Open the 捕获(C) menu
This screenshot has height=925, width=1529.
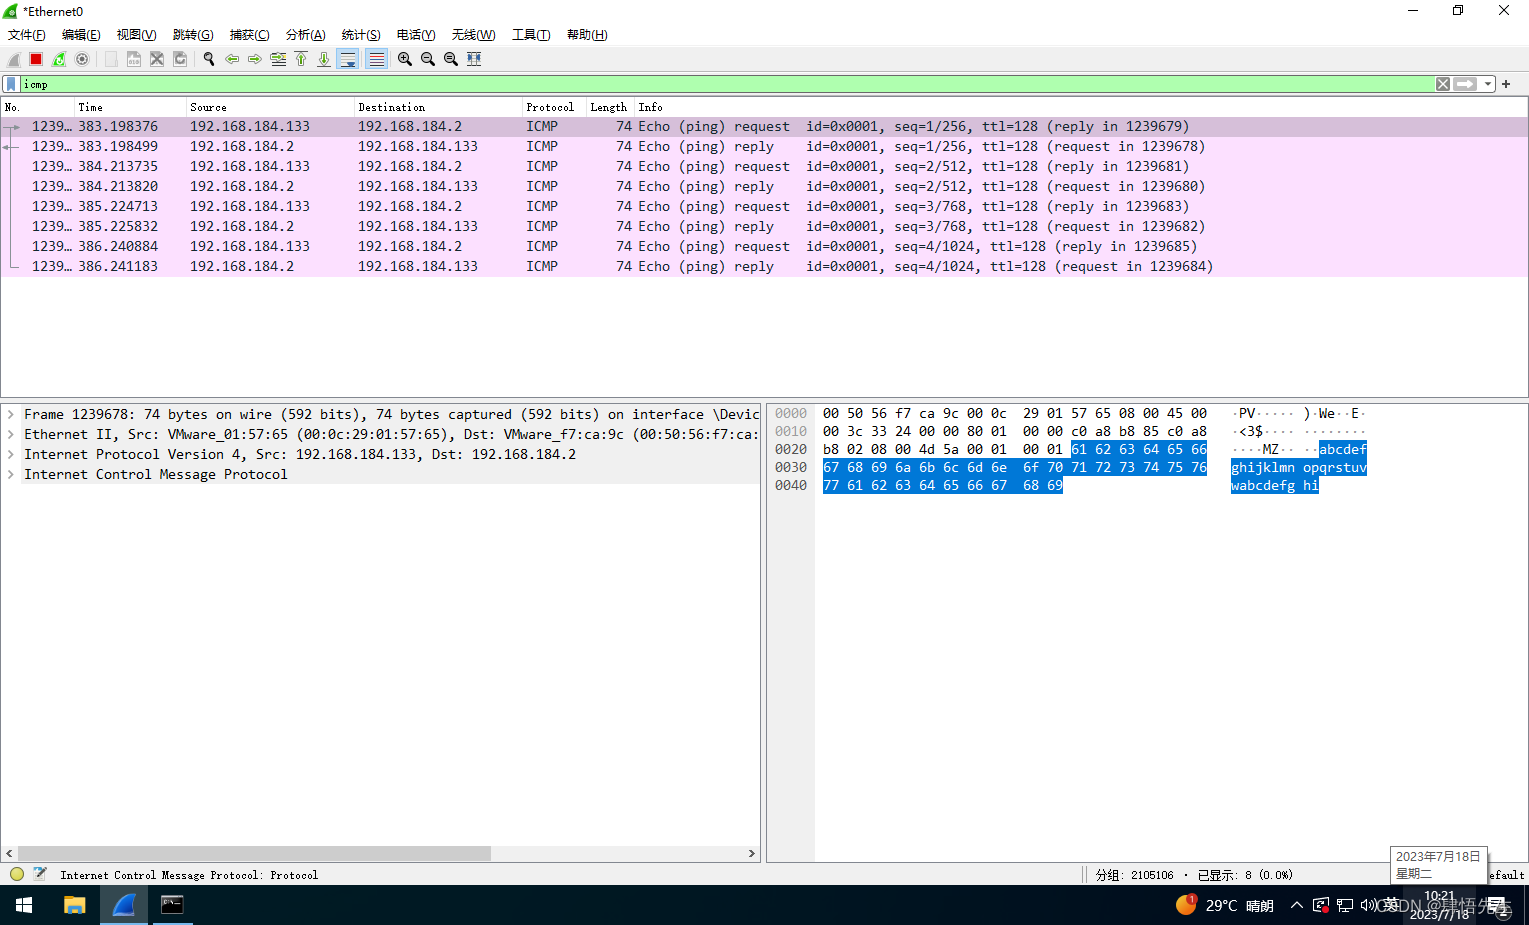coord(250,35)
